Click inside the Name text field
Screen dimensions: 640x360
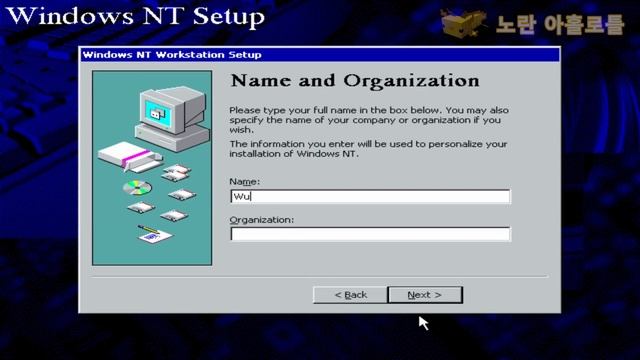(x=370, y=196)
